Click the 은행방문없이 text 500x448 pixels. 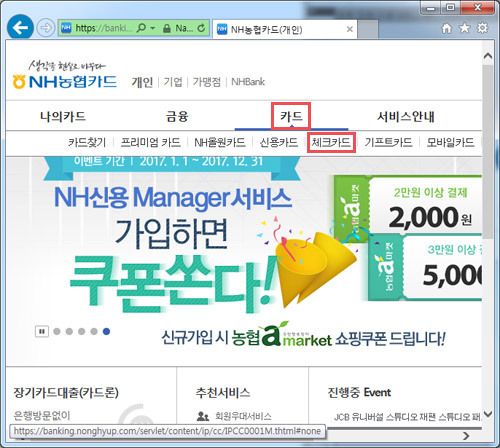[42, 416]
